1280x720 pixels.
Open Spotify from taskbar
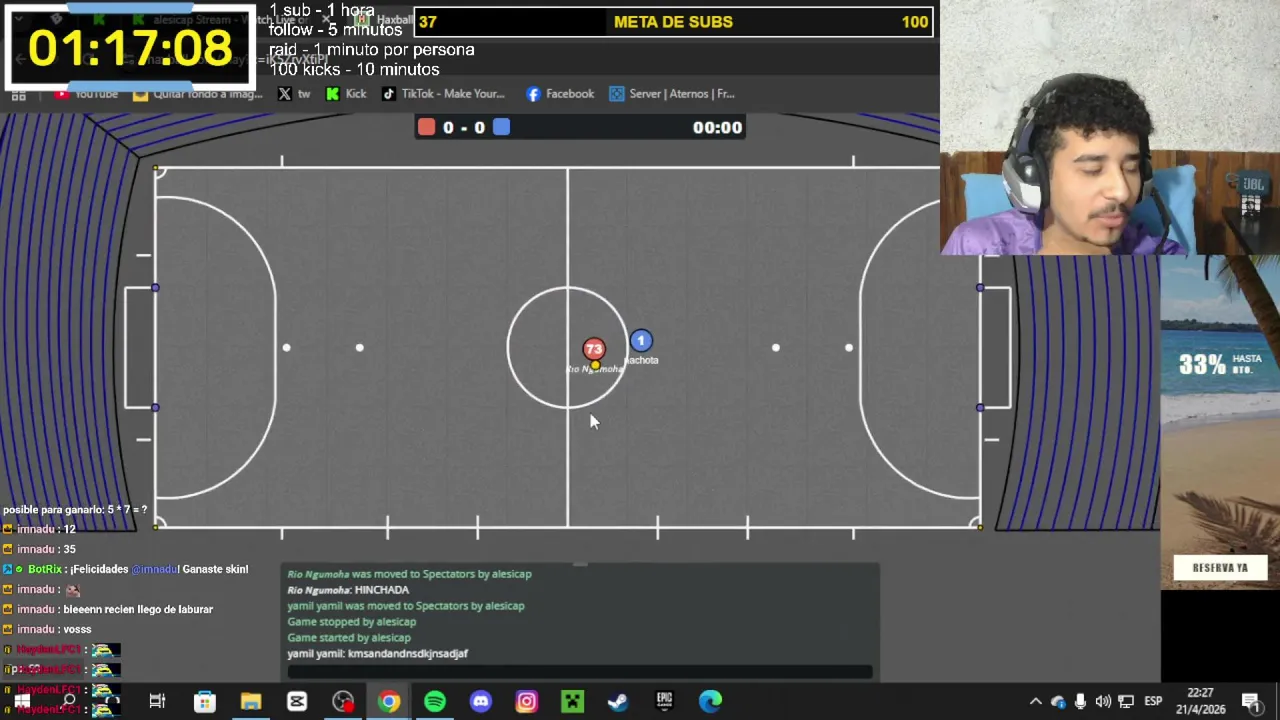point(435,701)
